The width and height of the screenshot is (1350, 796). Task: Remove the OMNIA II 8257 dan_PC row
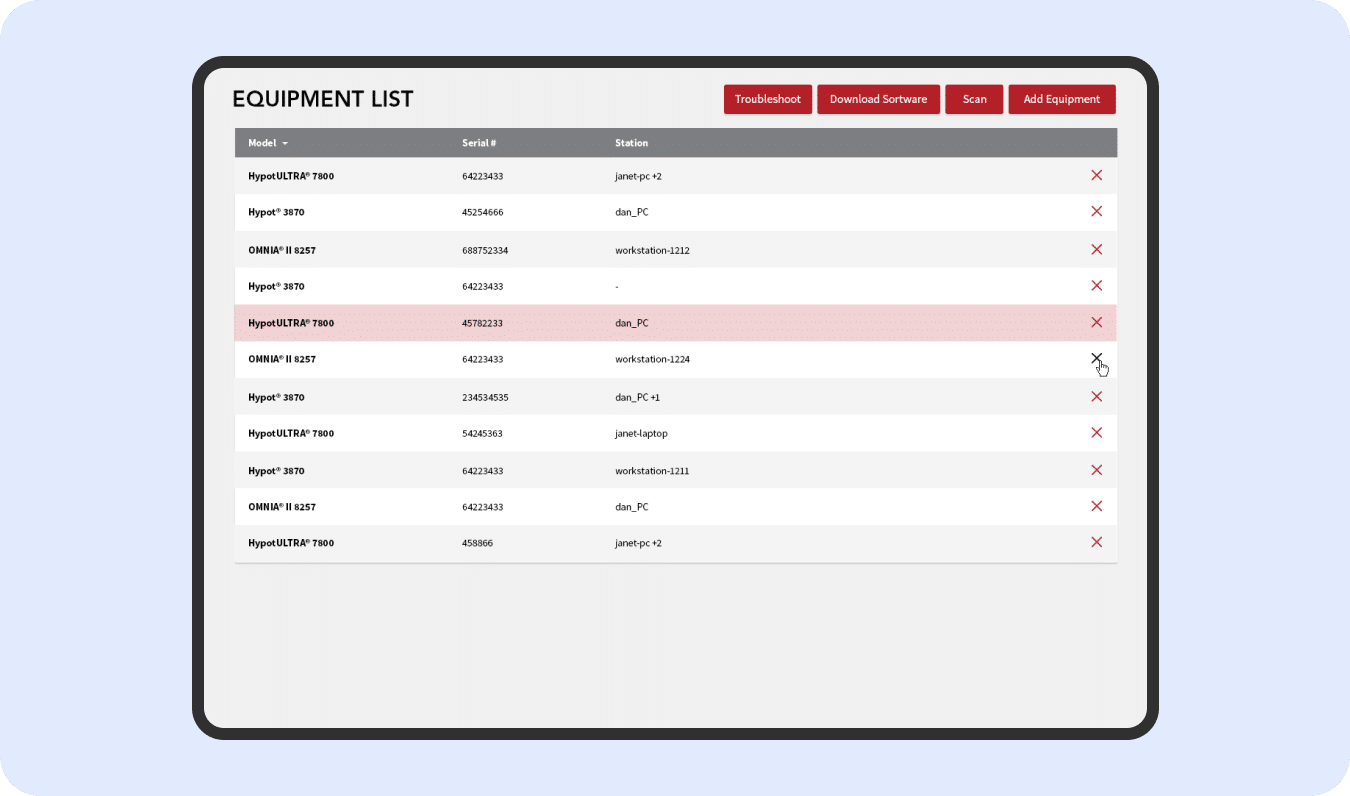(1096, 506)
